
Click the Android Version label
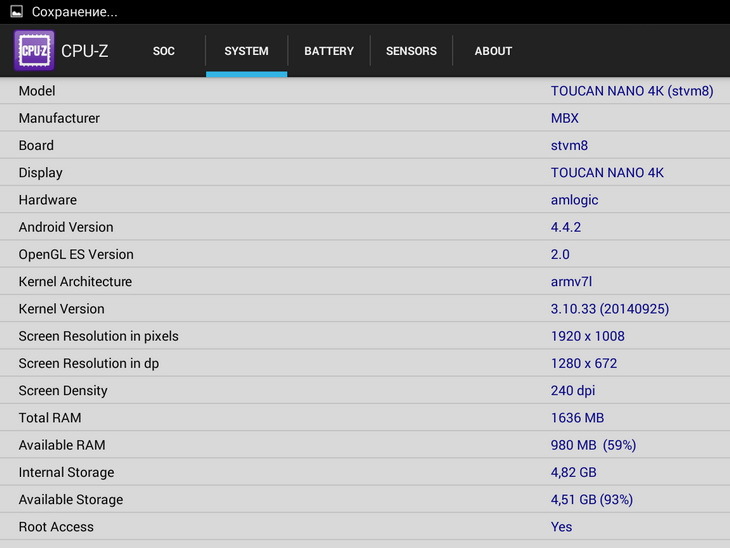[x=66, y=227]
